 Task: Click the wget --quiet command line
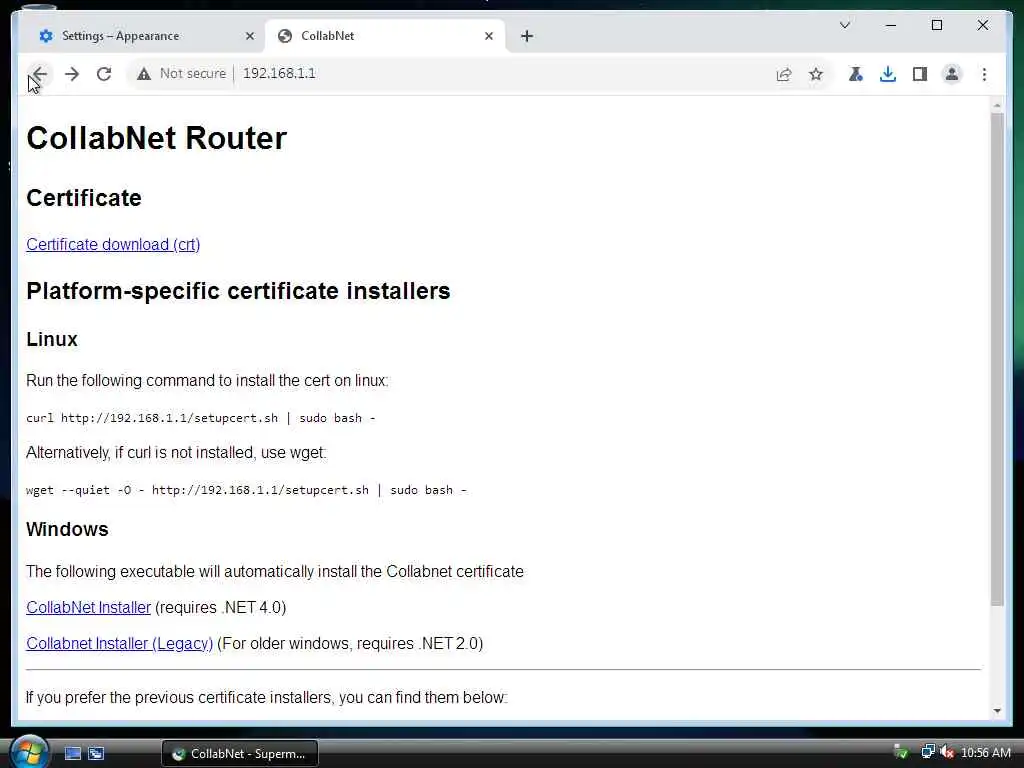coord(246,490)
